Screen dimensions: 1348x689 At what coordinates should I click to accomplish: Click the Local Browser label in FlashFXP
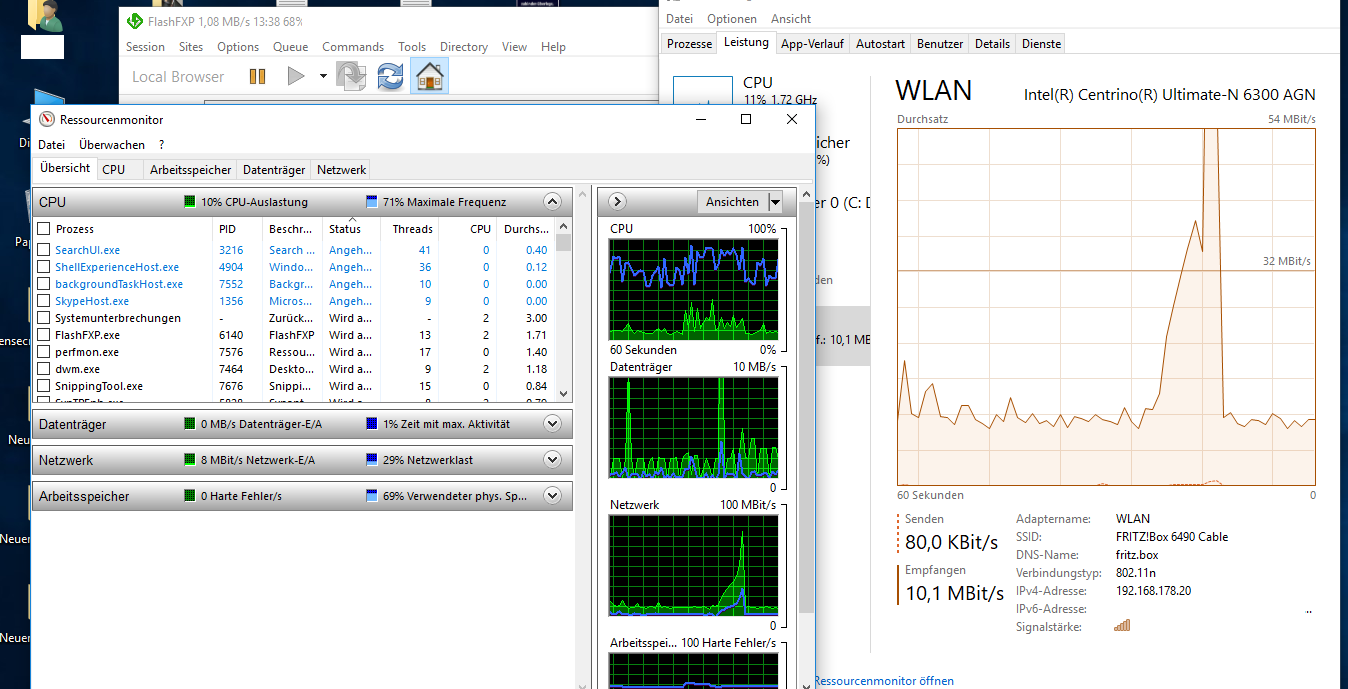pos(178,76)
